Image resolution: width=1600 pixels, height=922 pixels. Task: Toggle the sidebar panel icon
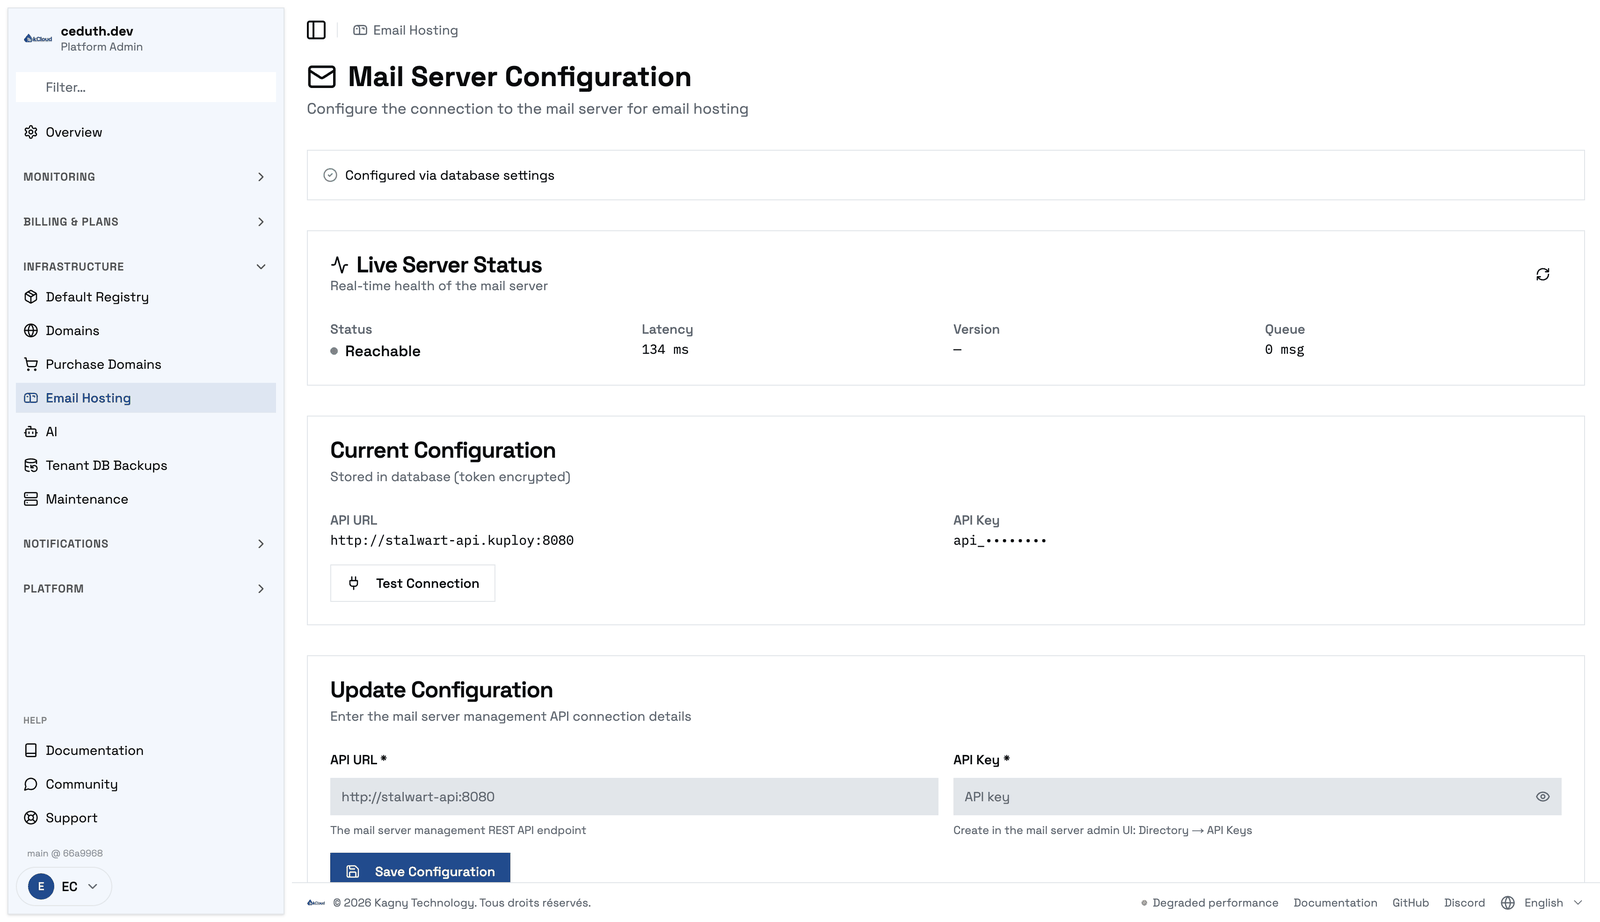(316, 30)
